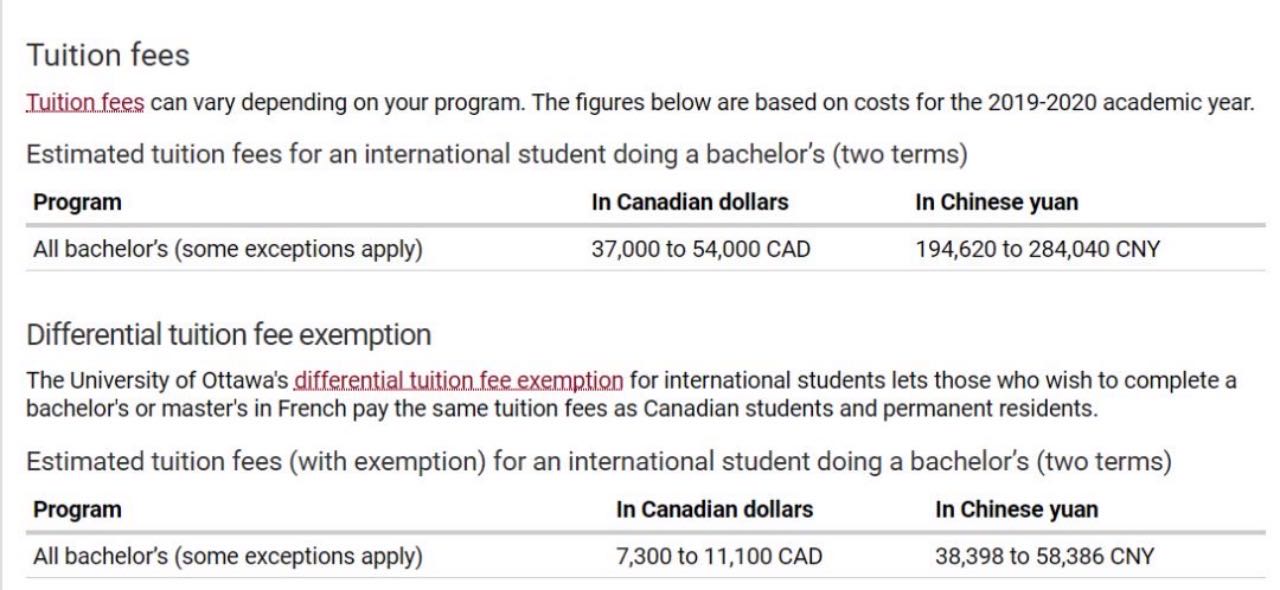Click the Differential tuition fee exemption heading
1280x590 pixels.
[x=229, y=333]
